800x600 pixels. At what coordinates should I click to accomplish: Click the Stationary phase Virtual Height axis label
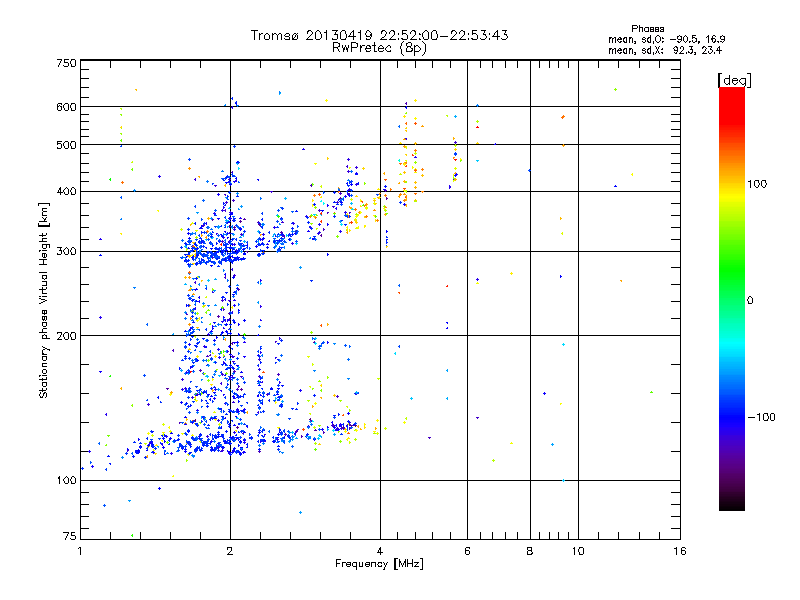coord(44,300)
